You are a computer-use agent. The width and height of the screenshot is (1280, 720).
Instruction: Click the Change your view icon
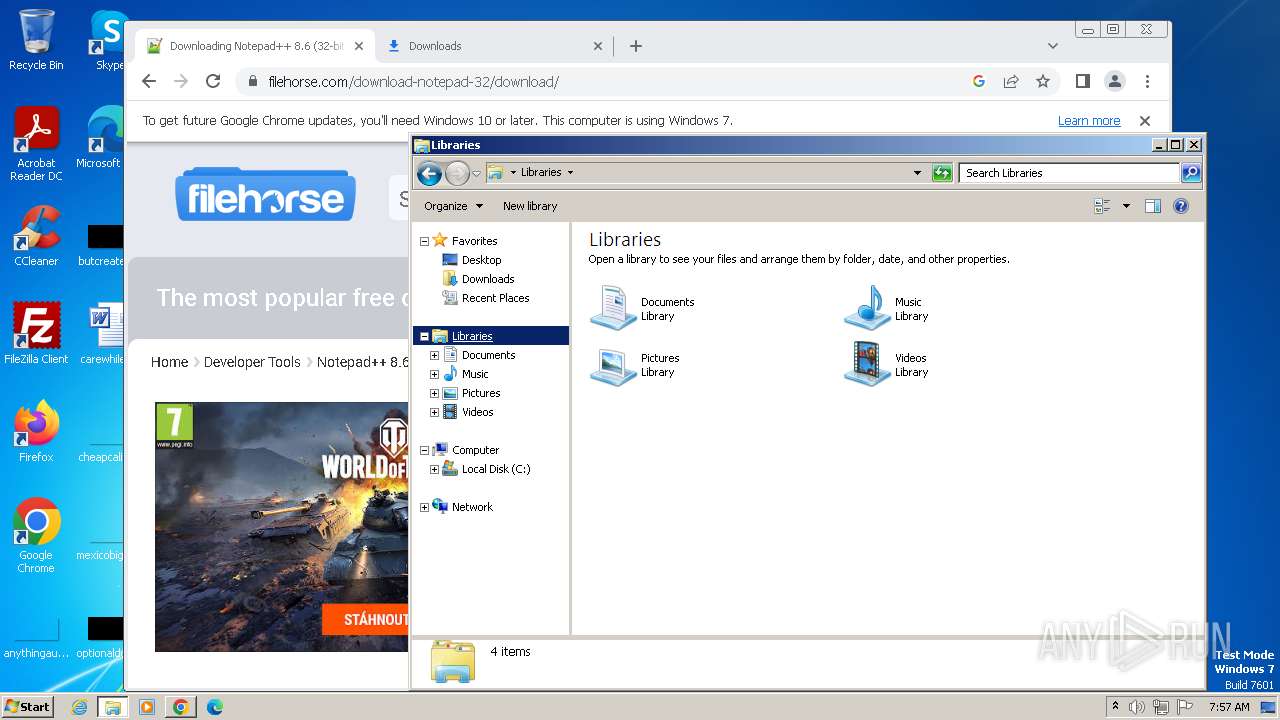pos(1103,206)
